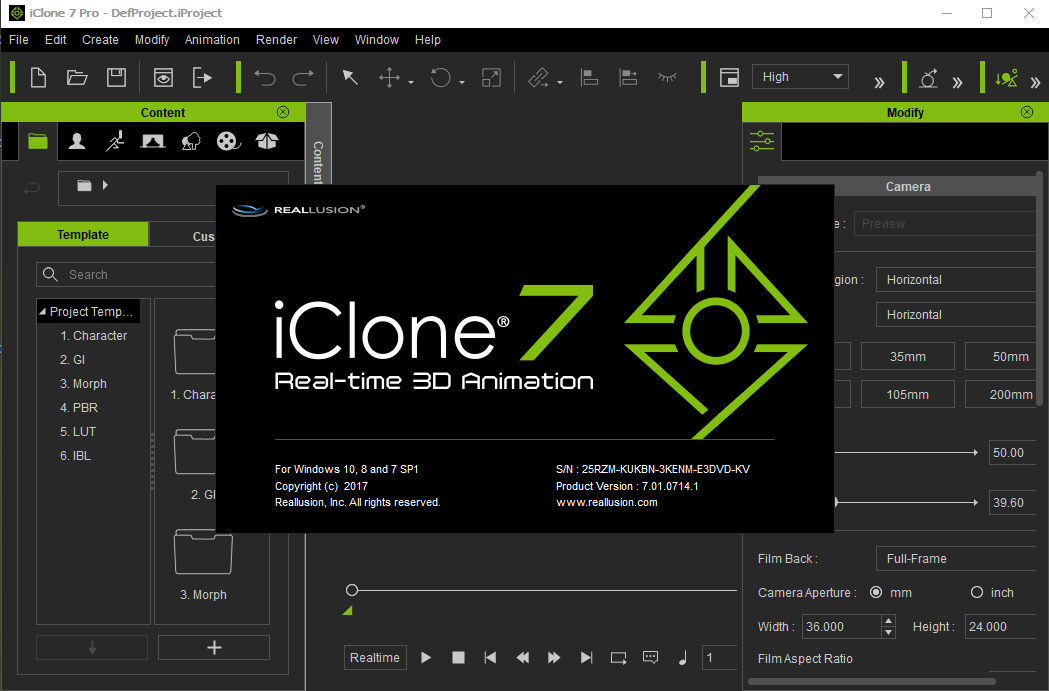
Task: Open the Scene content category icon
Action: [x=153, y=141]
